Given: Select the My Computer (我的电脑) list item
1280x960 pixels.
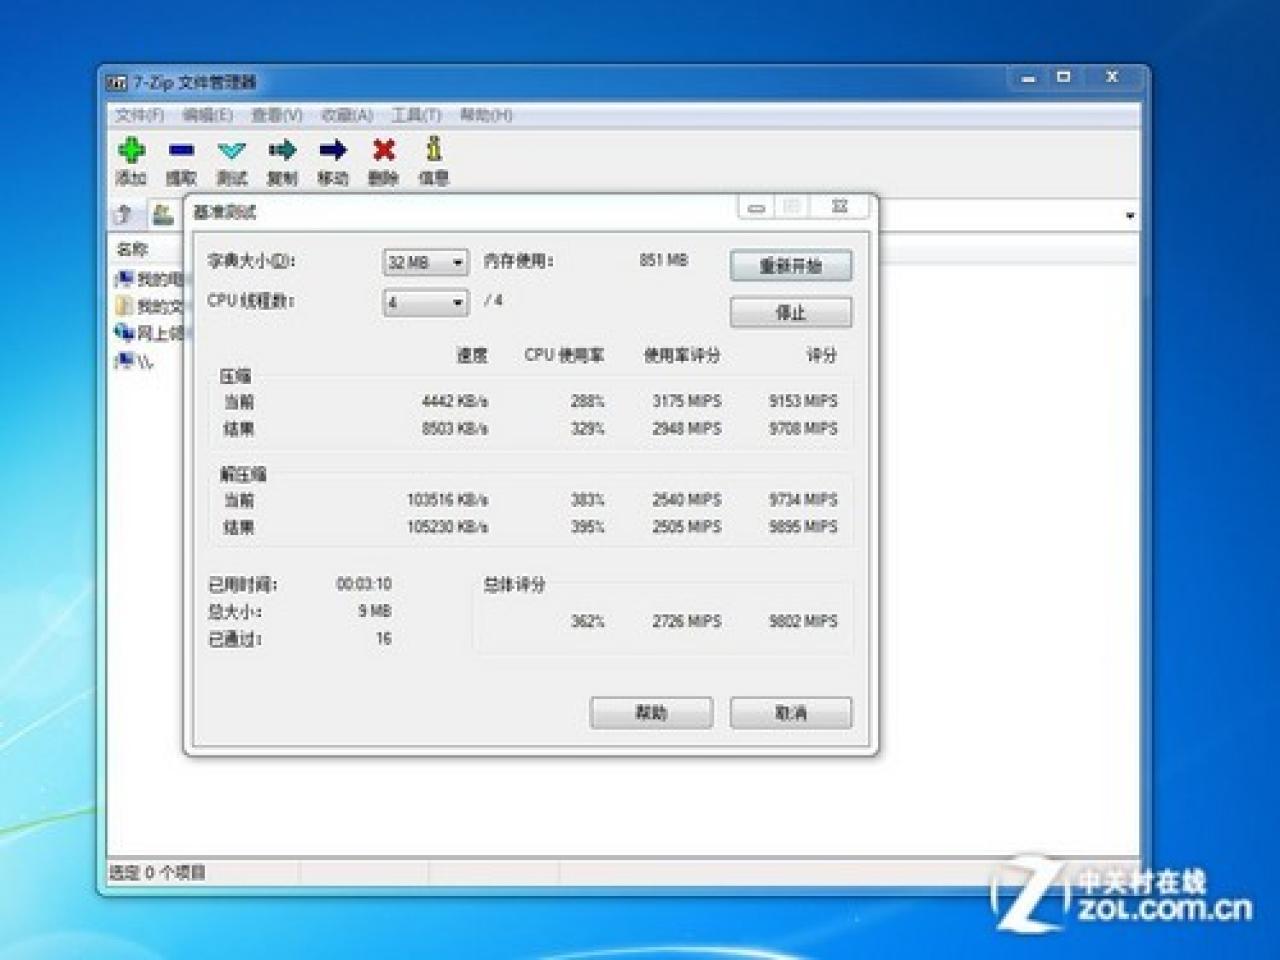Looking at the screenshot, I should click(149, 279).
